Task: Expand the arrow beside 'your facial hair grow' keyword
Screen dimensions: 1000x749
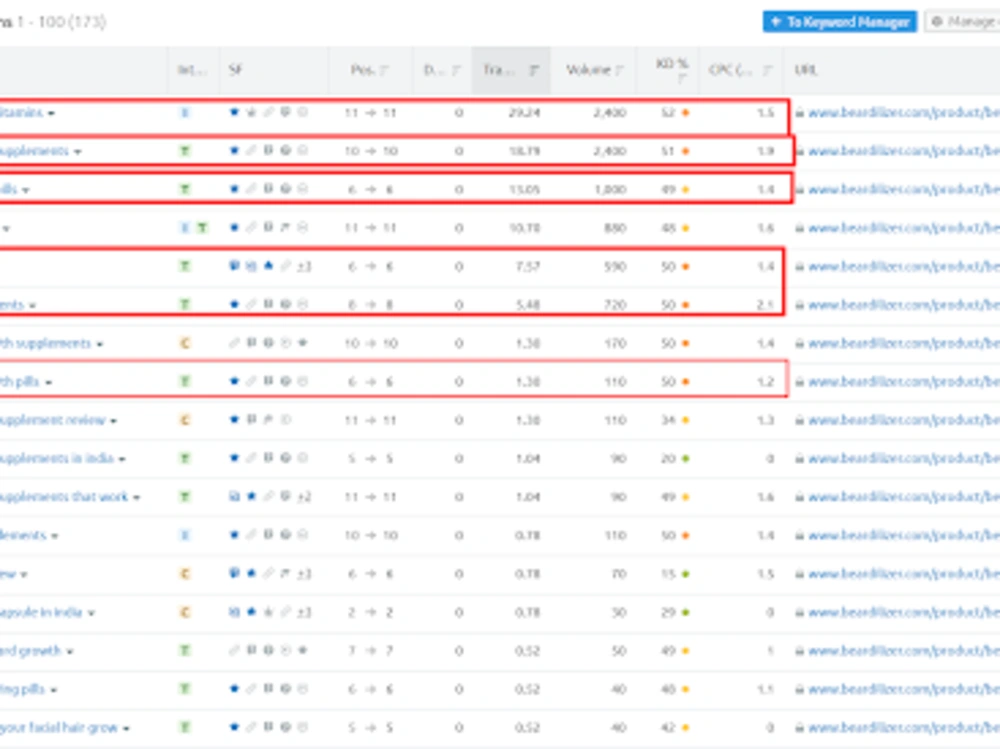Action: (126, 728)
